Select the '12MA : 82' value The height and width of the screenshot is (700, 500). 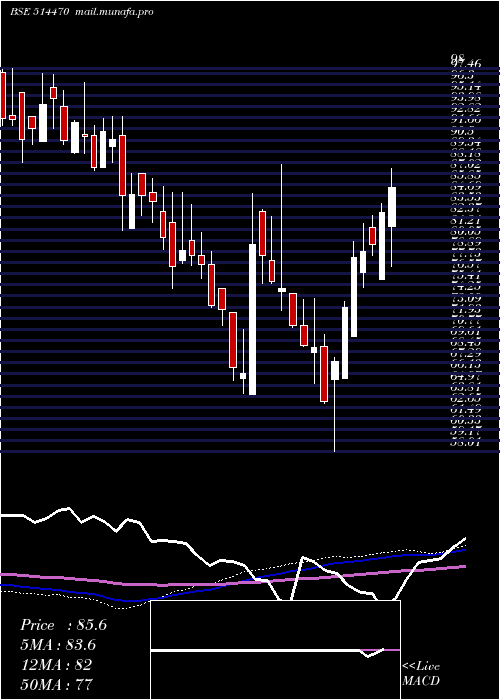56,665
